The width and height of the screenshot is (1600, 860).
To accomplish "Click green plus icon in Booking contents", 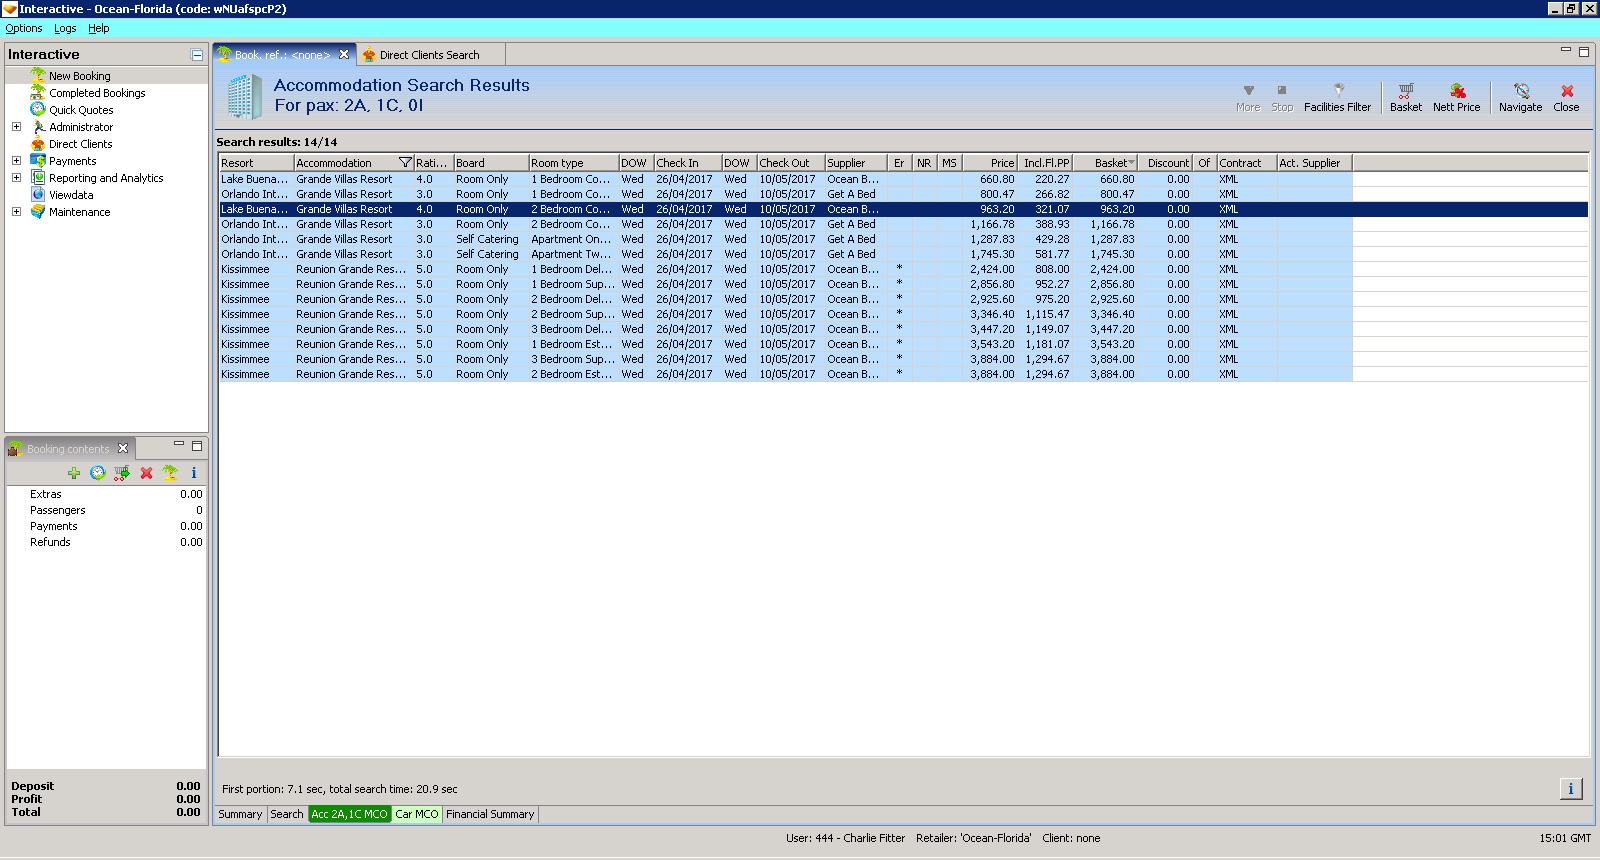I will coord(74,473).
